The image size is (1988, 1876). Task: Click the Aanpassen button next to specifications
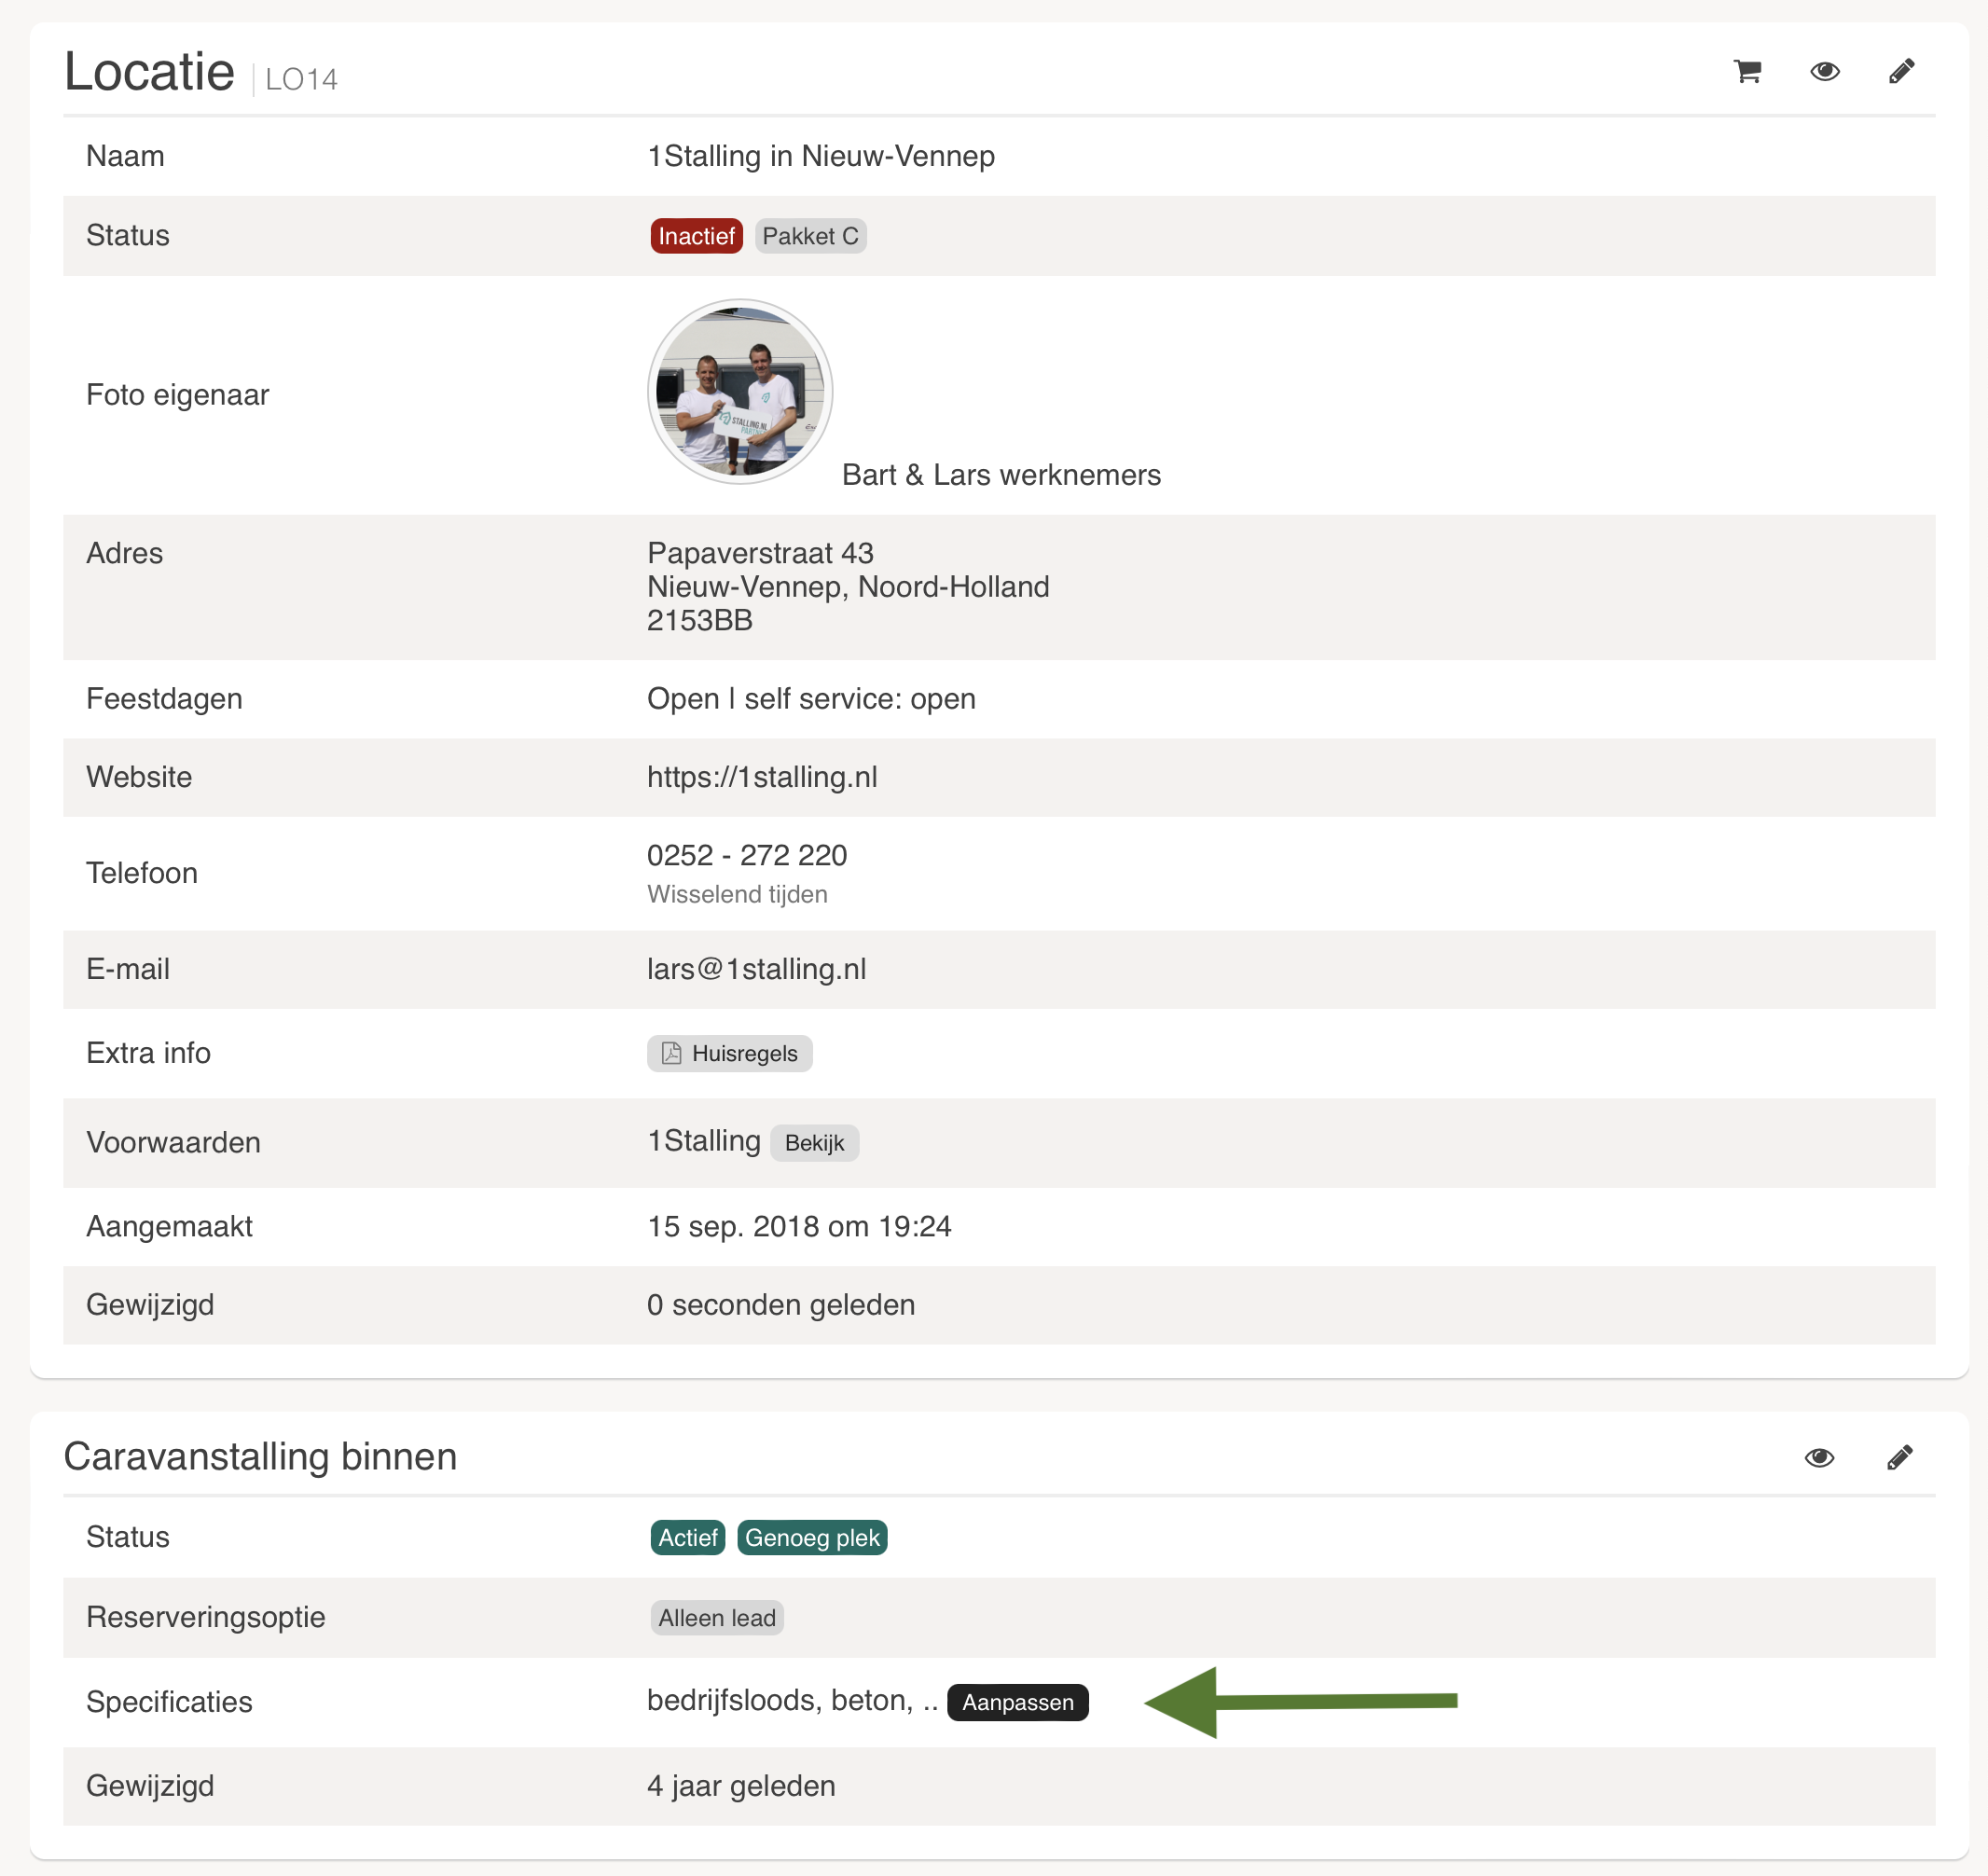tap(1017, 1702)
